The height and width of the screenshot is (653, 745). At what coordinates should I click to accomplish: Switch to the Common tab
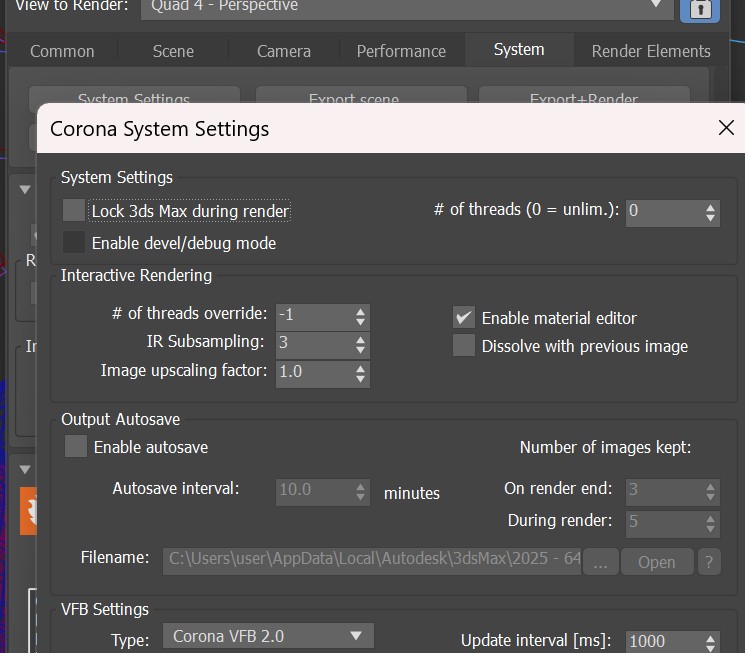pyautogui.click(x=62, y=51)
